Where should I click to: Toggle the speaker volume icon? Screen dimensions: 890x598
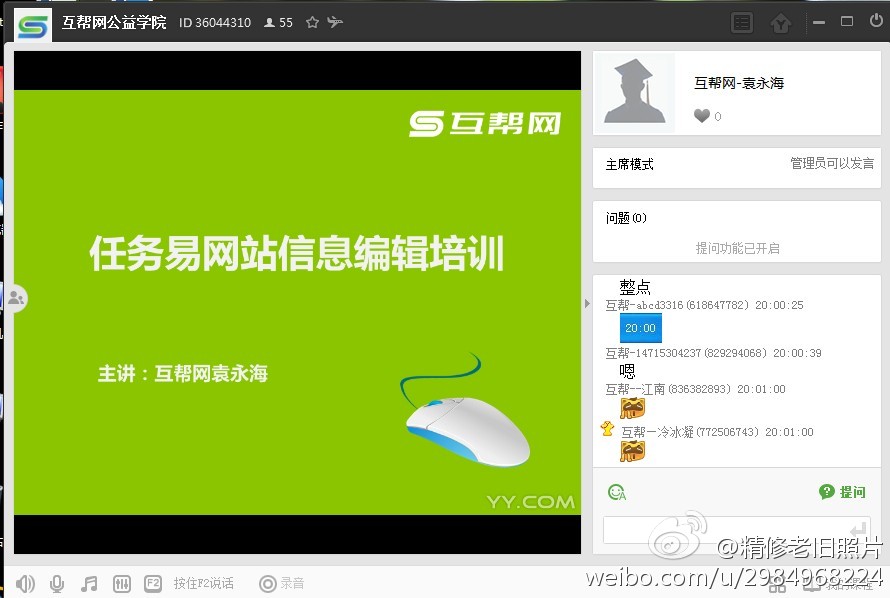tap(25, 583)
